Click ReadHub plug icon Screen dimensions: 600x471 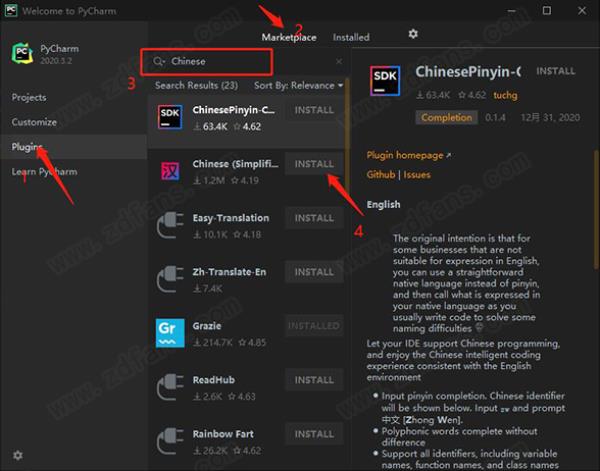(x=170, y=387)
